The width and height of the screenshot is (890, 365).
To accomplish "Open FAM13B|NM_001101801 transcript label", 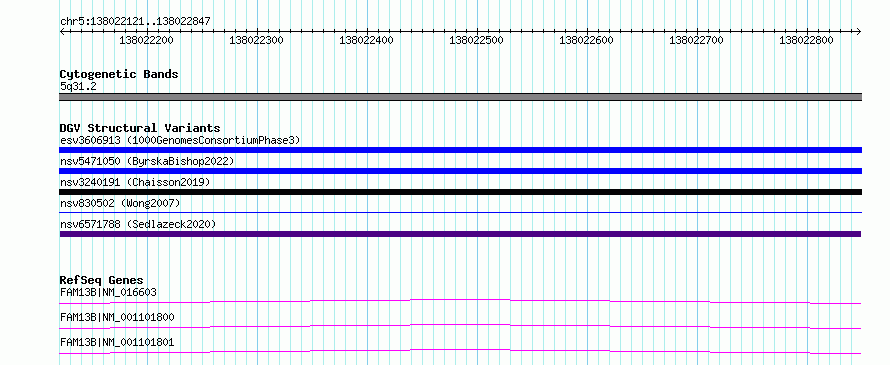I will point(117,342).
